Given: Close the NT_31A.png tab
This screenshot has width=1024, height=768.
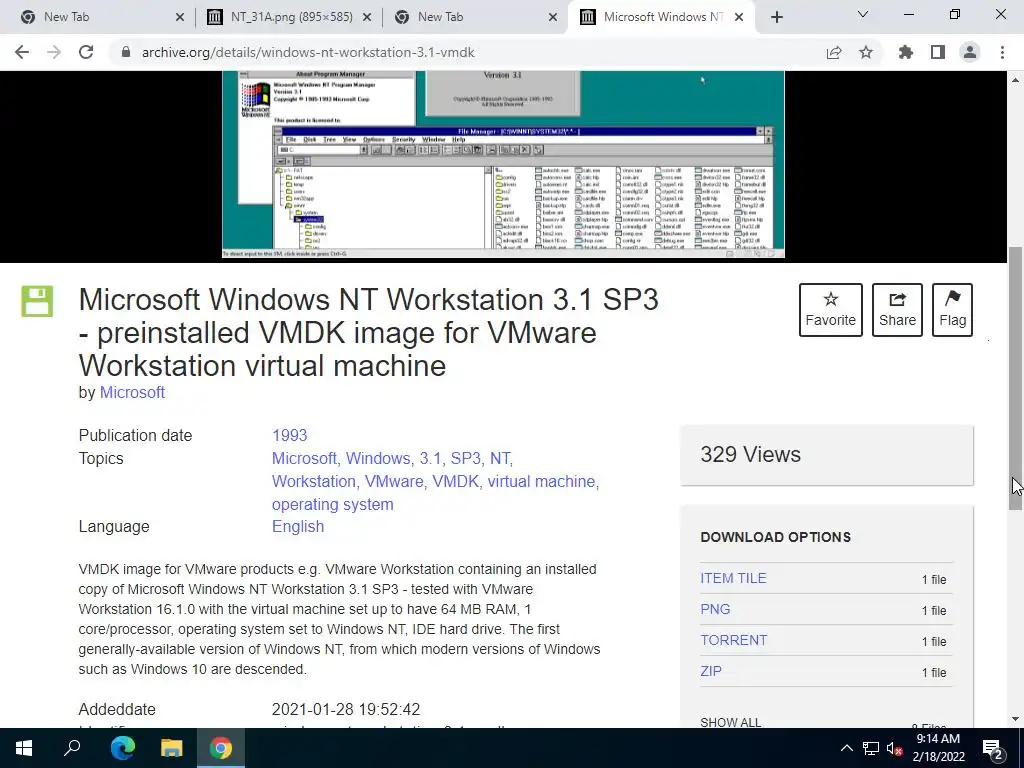Looking at the screenshot, I should tap(367, 17).
